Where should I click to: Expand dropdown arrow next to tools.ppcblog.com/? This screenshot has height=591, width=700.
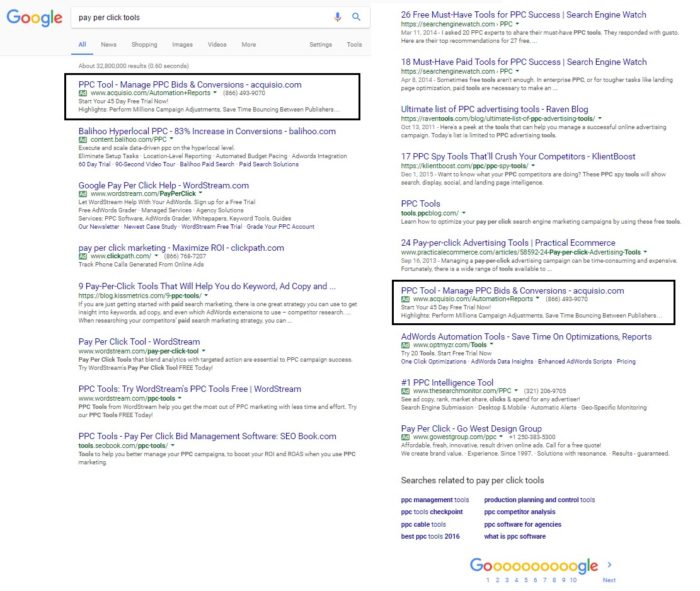pos(464,213)
